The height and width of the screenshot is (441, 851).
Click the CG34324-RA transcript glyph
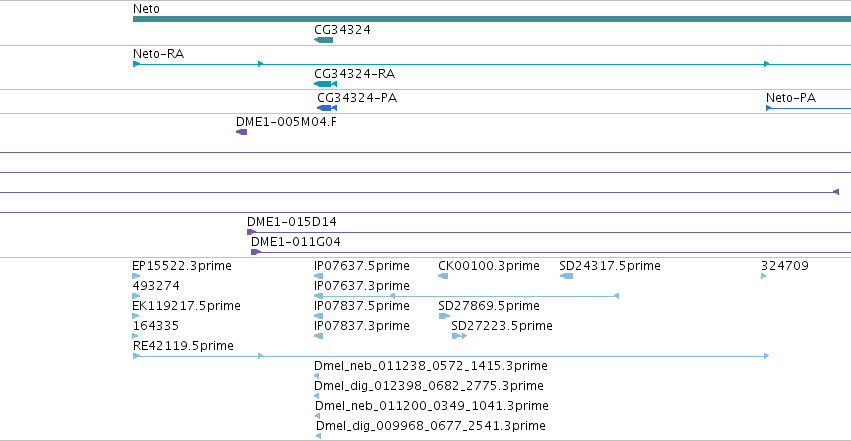coord(326,84)
